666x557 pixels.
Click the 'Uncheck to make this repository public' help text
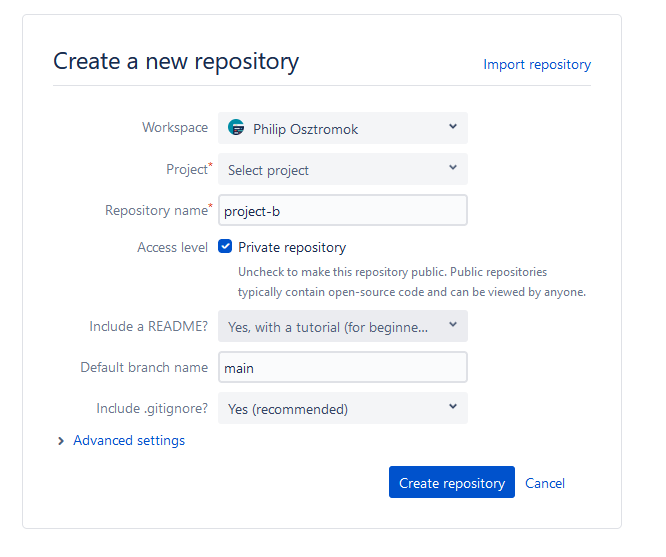click(x=412, y=282)
